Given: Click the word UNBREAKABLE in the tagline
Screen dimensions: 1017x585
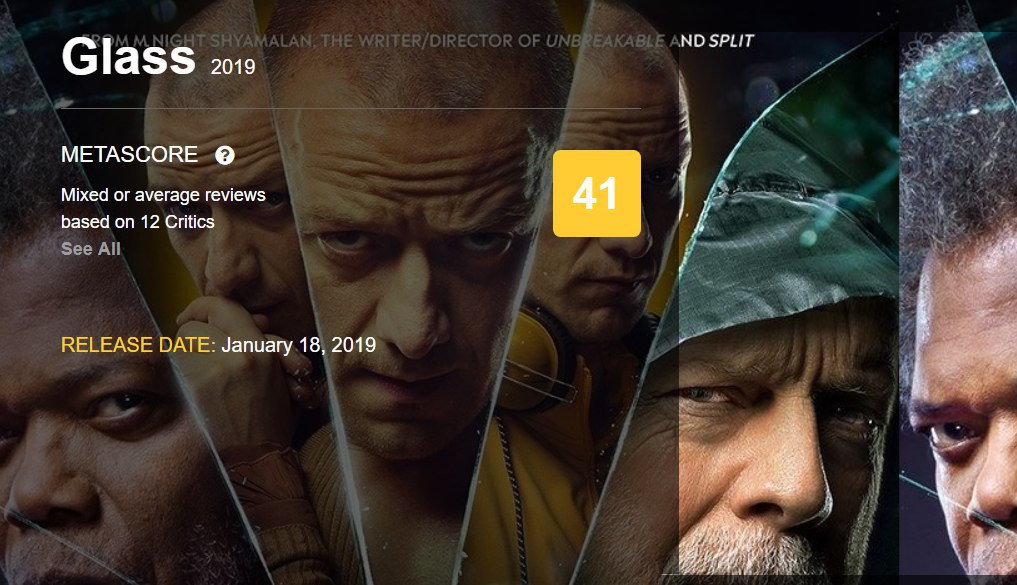Looking at the screenshot, I should [605, 41].
